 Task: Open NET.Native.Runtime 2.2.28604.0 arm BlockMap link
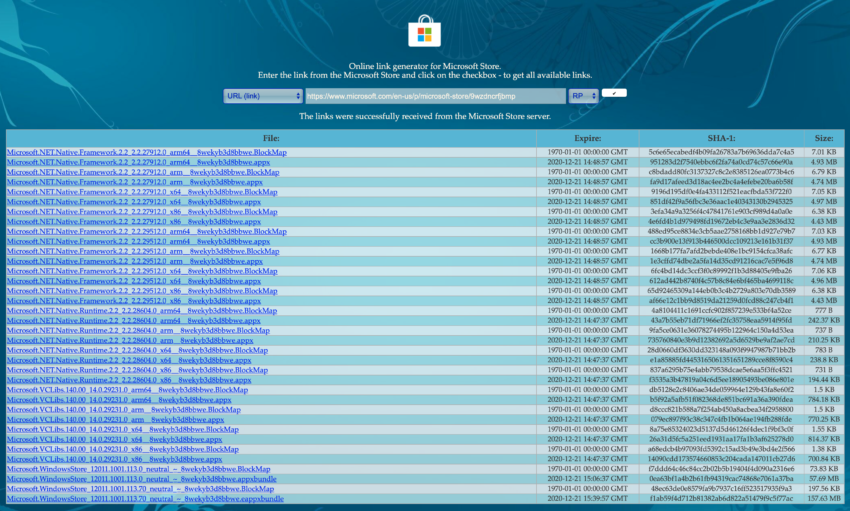click(x=138, y=330)
